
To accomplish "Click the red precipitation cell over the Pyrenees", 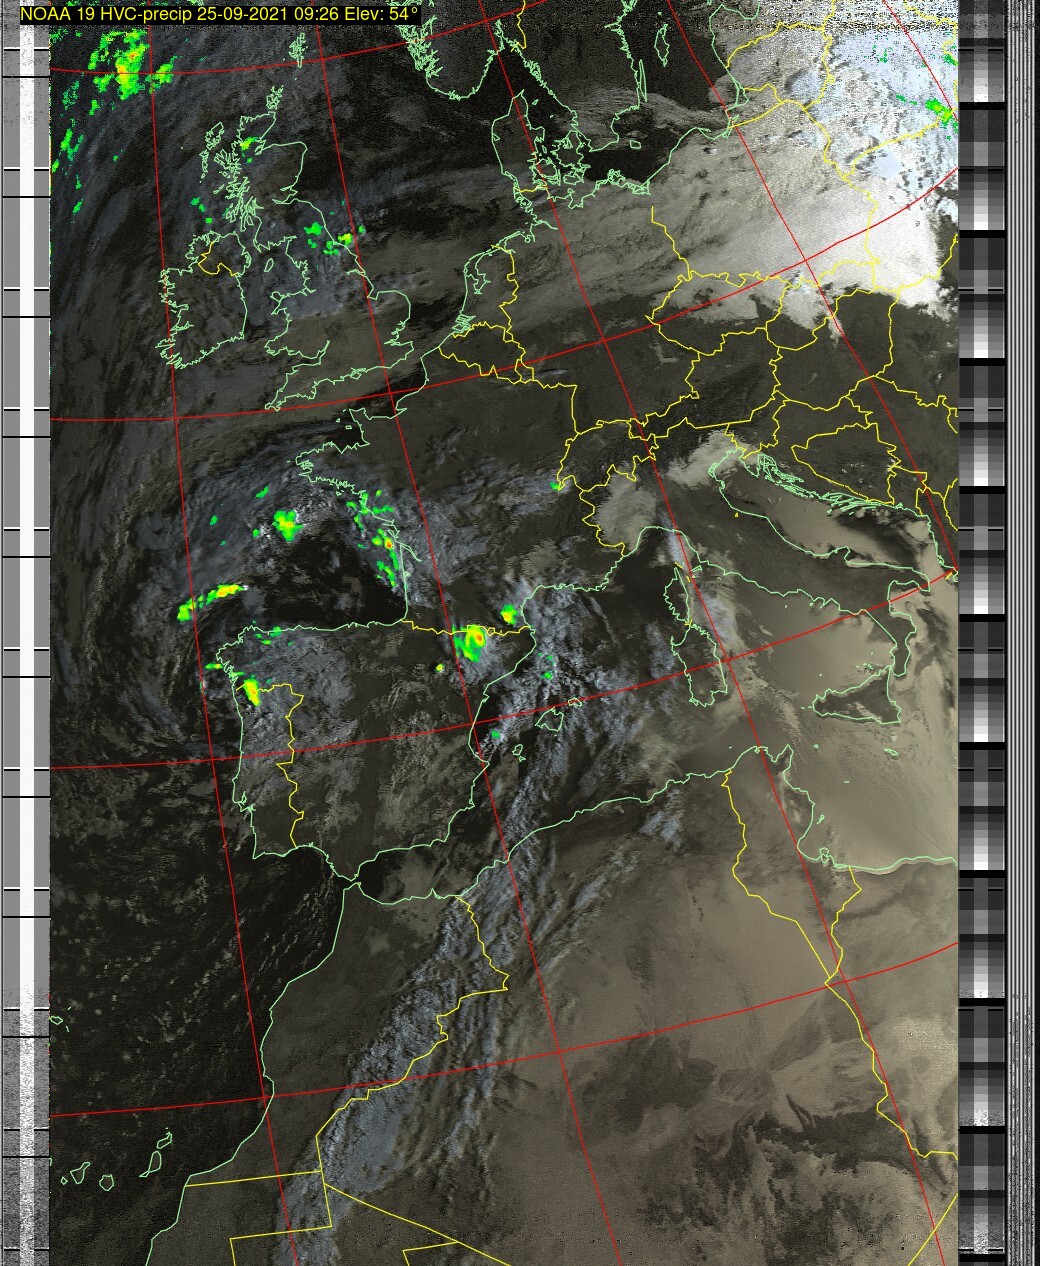I will tap(475, 636).
